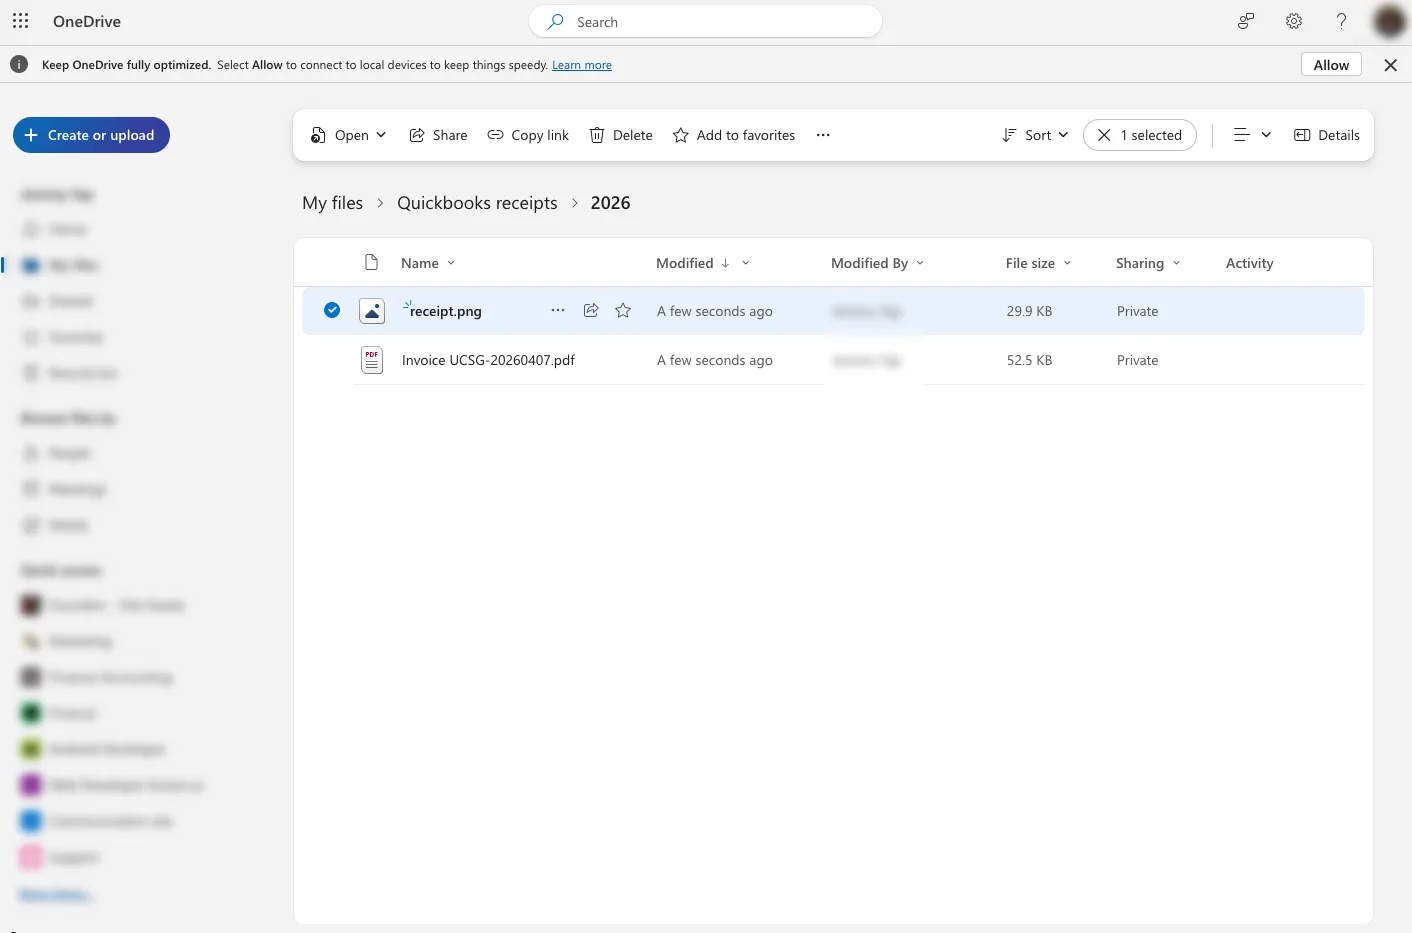Open Sharing column dropdown

(x=1176, y=263)
